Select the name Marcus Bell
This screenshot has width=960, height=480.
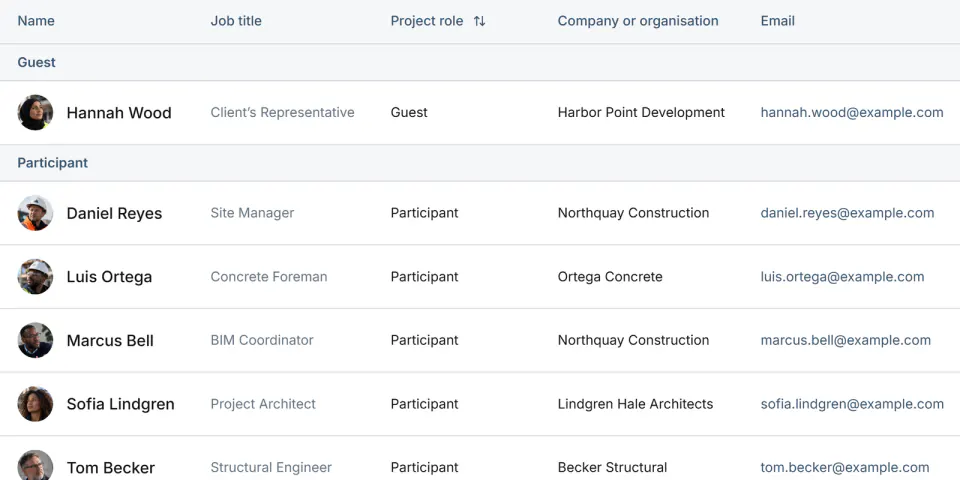tap(110, 340)
